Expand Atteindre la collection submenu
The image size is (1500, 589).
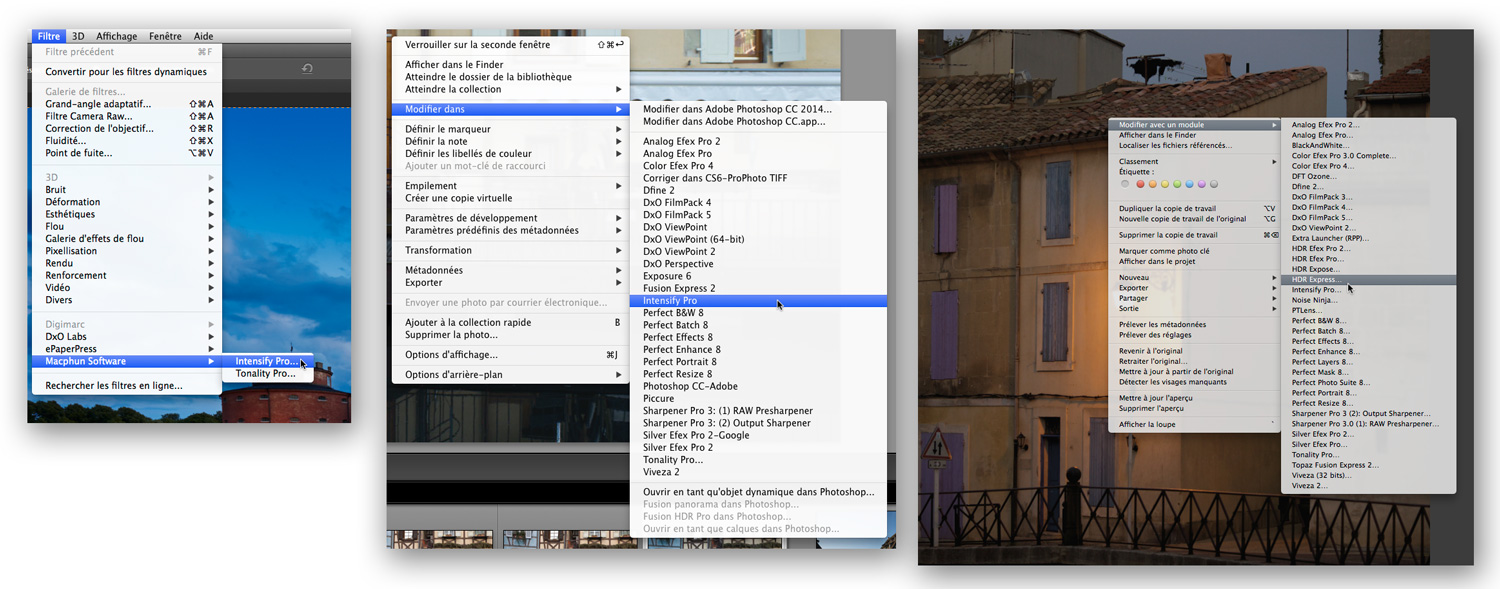[510, 89]
